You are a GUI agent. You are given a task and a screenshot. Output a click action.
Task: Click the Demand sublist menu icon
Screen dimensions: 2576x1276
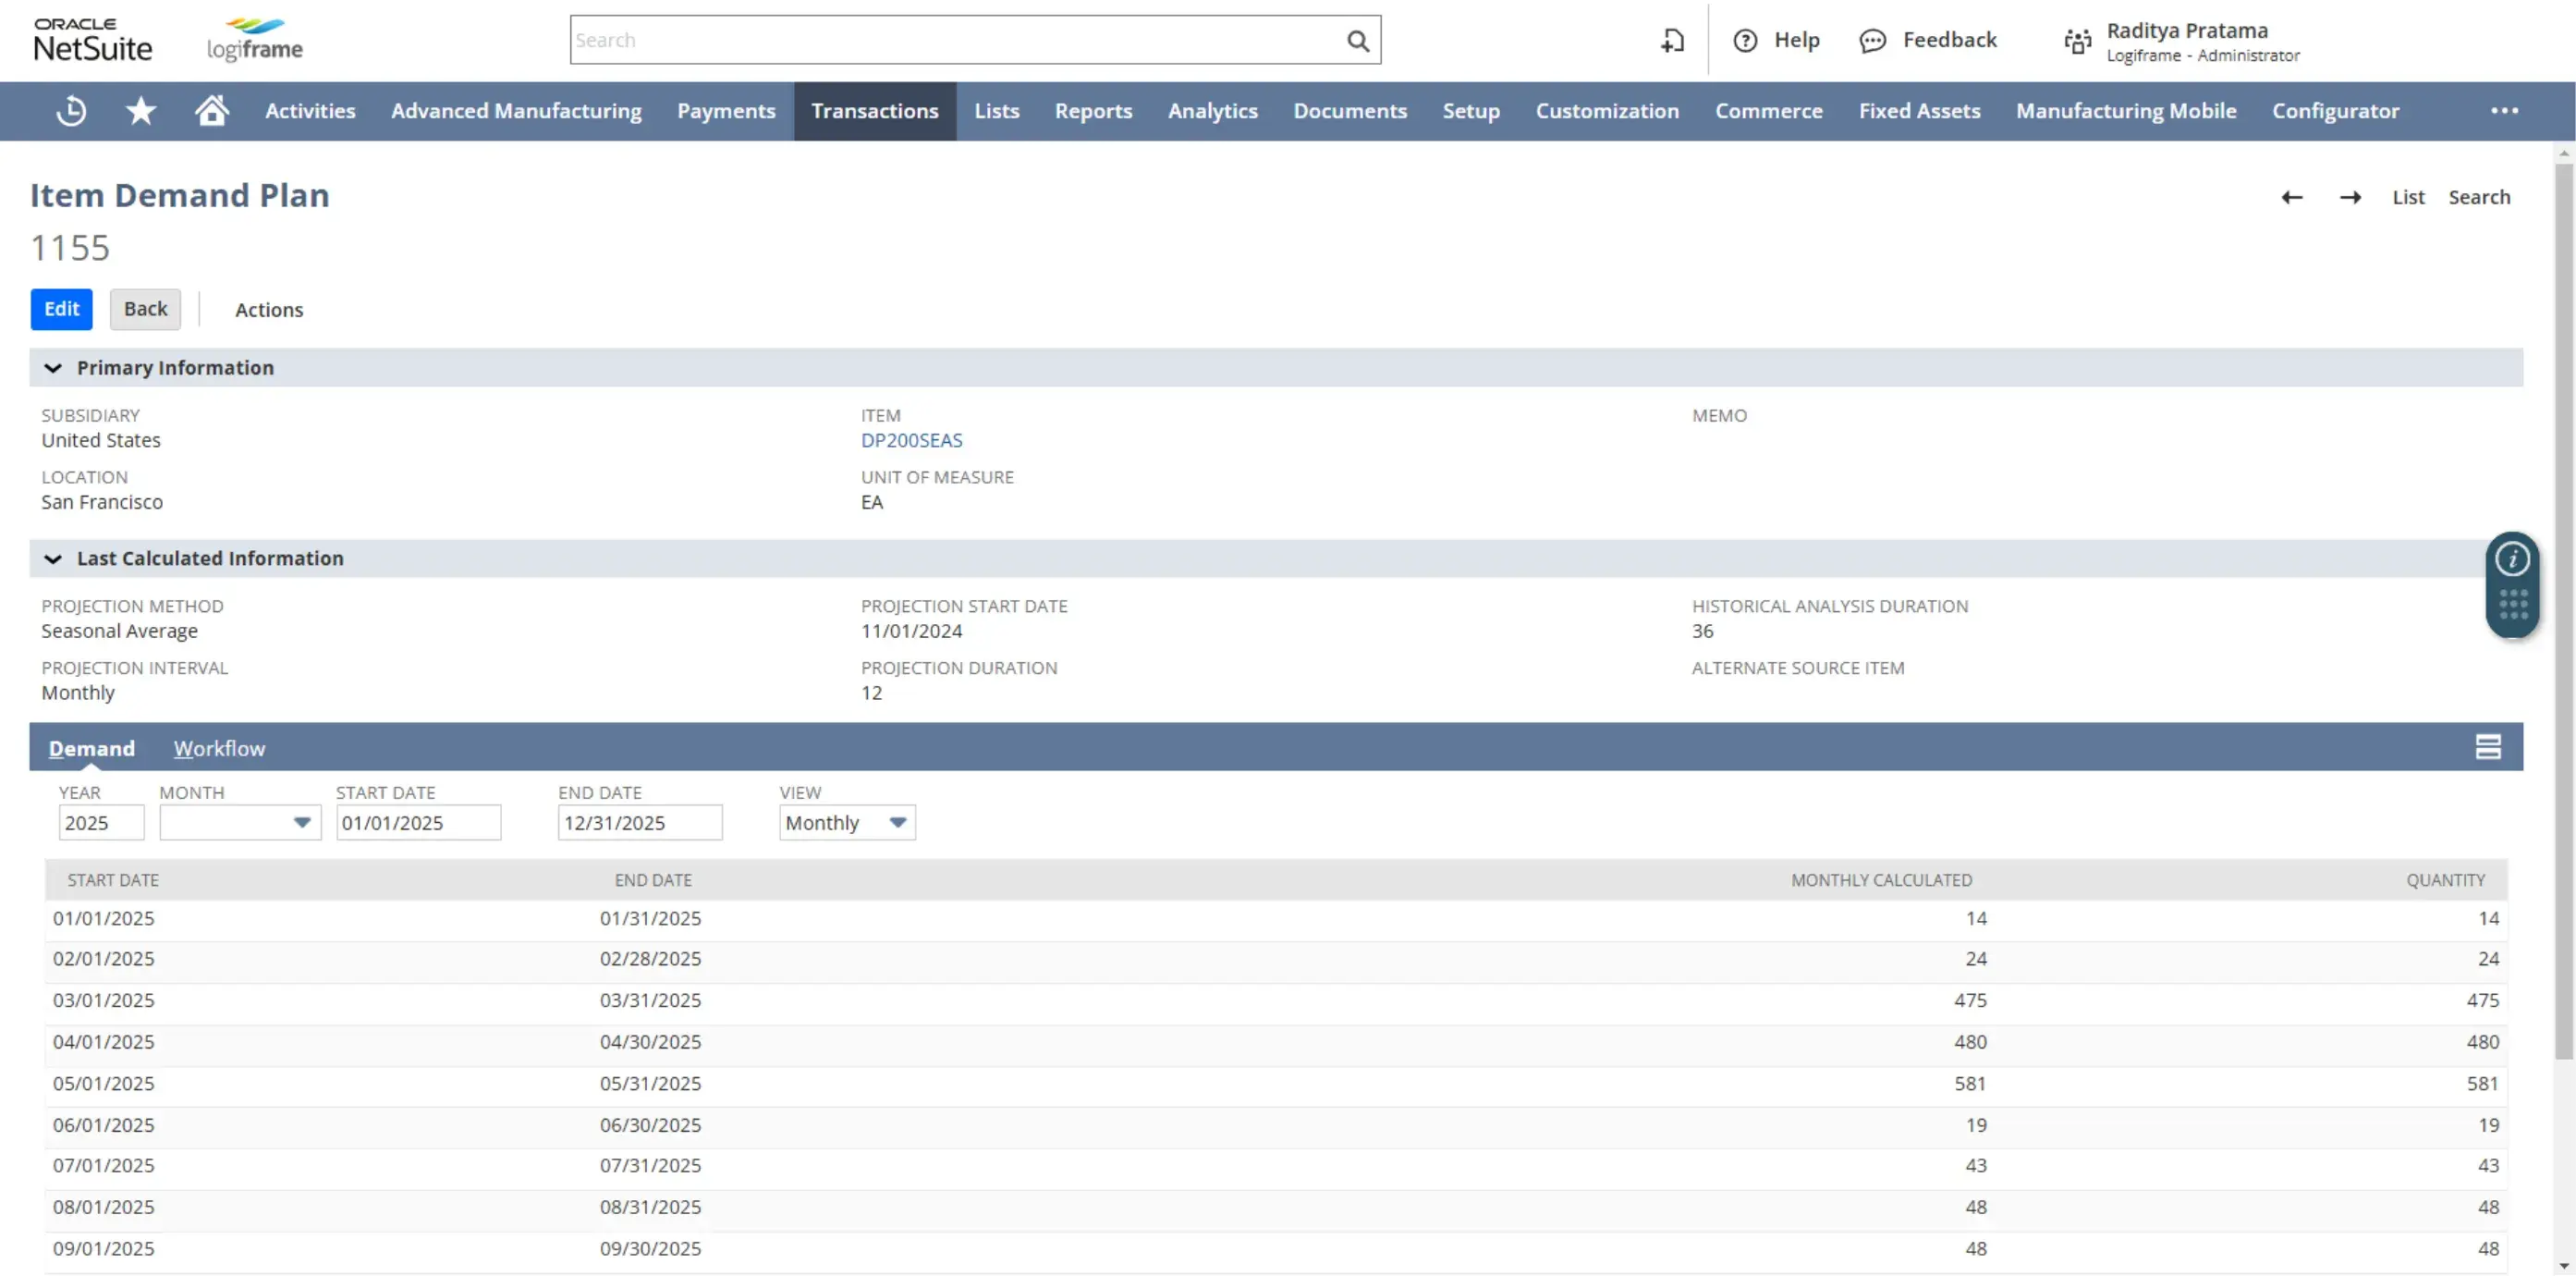(x=2489, y=746)
